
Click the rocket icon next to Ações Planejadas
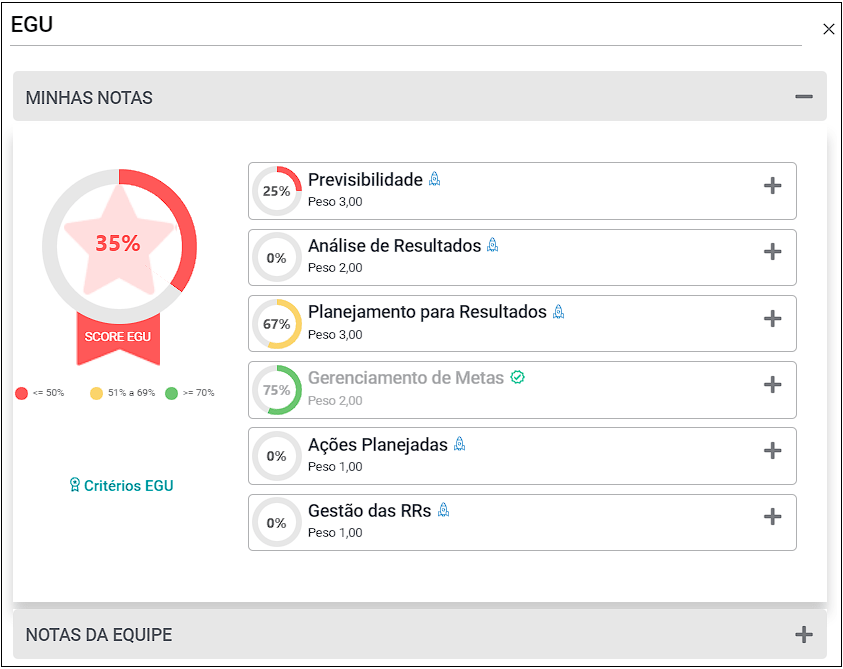(x=459, y=444)
